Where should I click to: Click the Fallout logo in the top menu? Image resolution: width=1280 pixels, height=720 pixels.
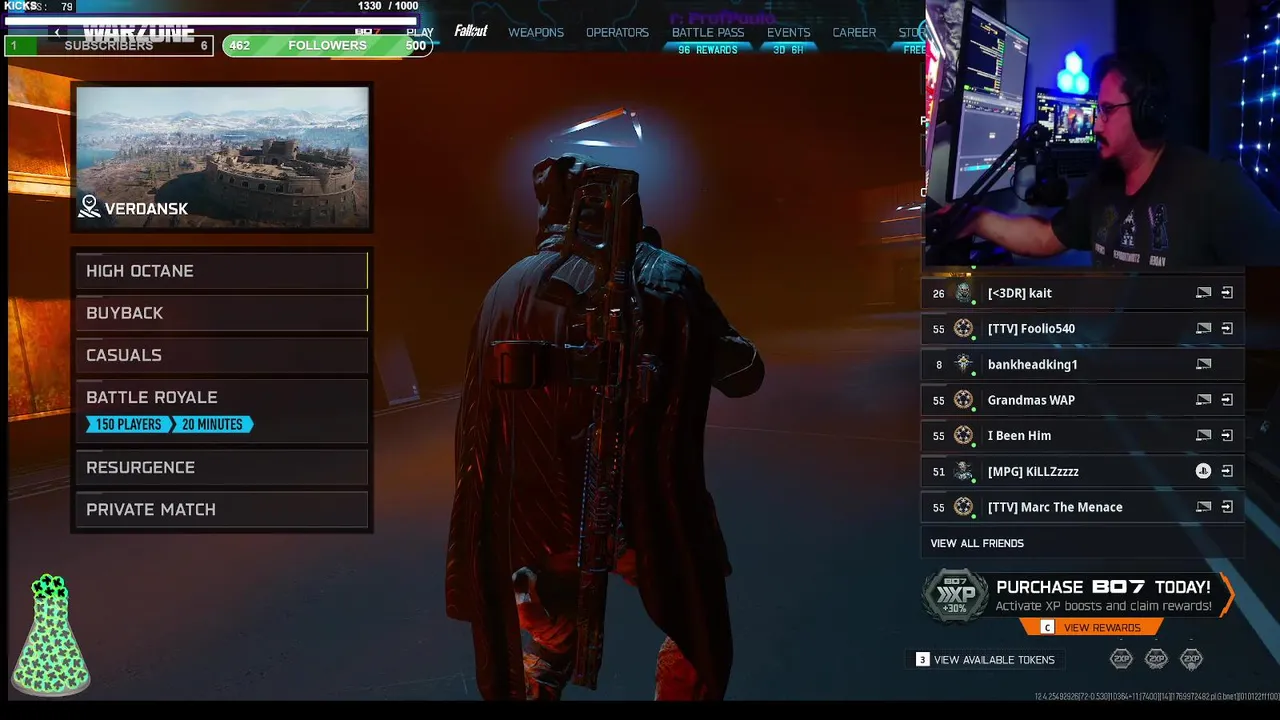click(471, 31)
